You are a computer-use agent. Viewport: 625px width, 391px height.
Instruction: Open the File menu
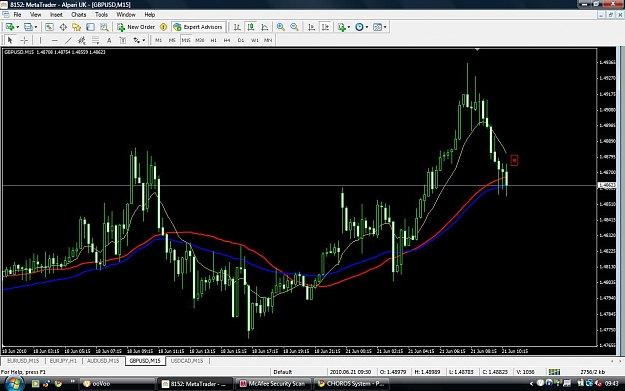pos(17,14)
